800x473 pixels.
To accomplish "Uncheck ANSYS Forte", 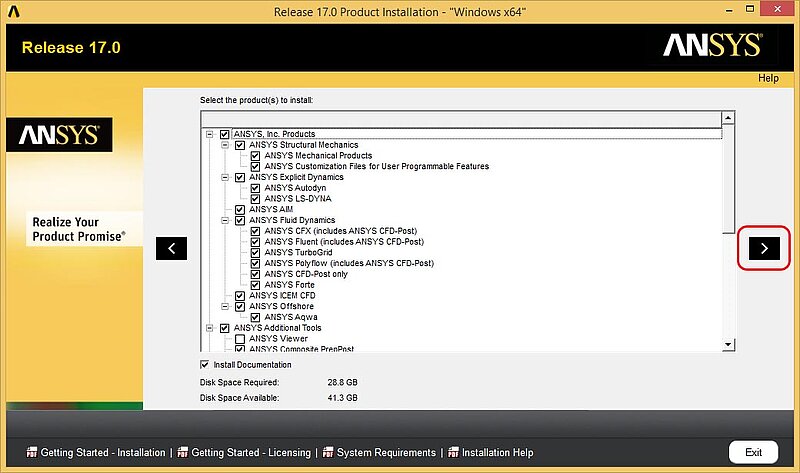I will [255, 285].
